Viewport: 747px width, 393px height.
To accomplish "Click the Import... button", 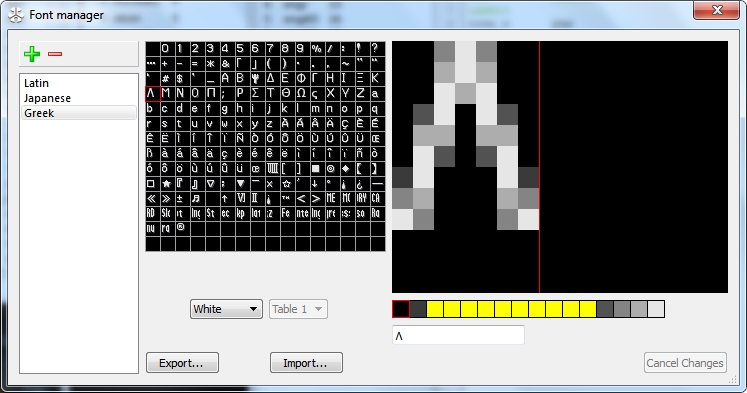I will point(306,363).
